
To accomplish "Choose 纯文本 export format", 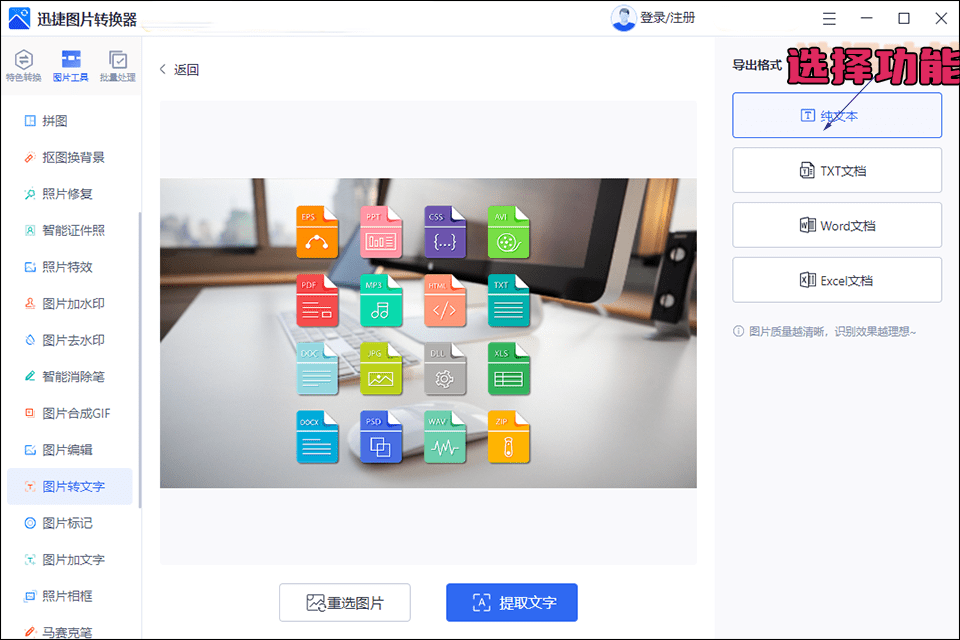I will tap(837, 115).
